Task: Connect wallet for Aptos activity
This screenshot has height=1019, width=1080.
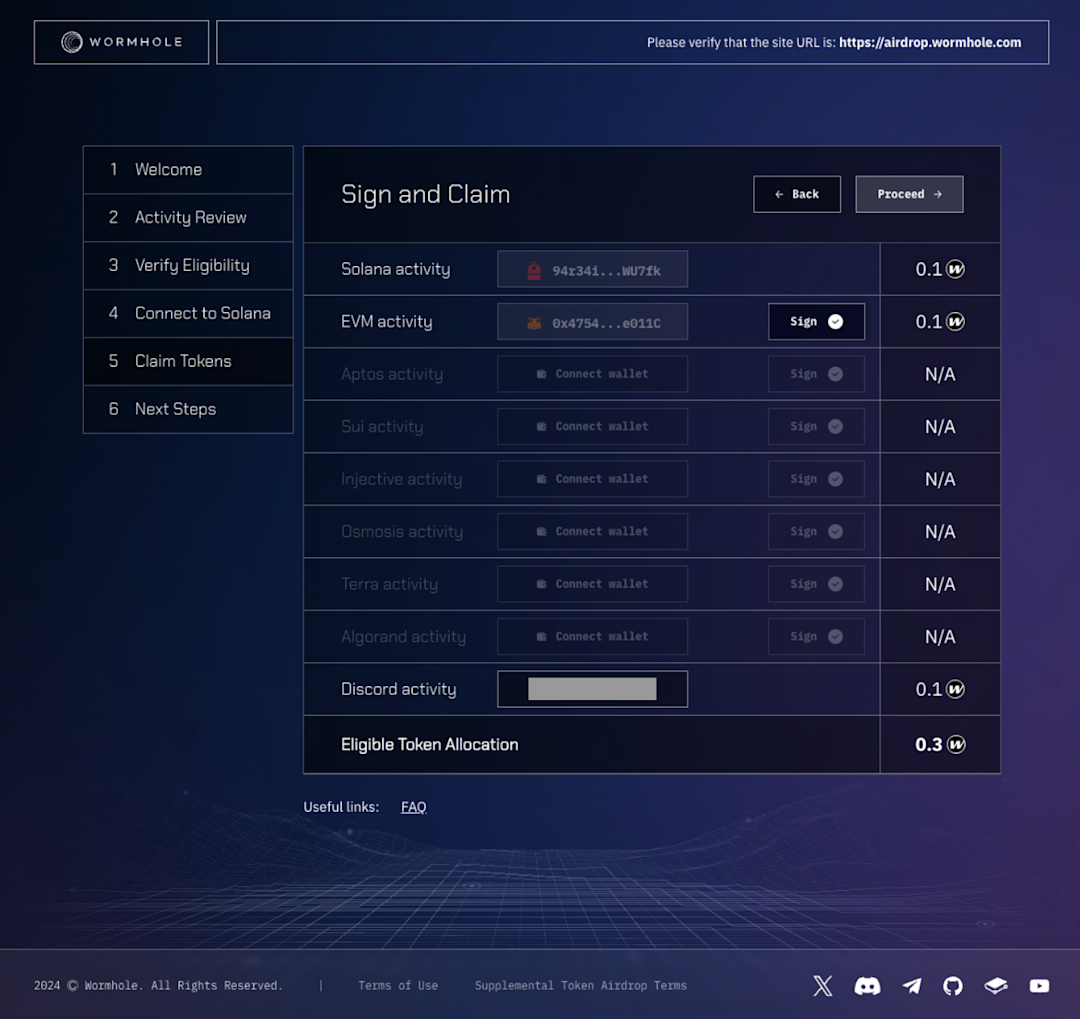Action: 592,373
